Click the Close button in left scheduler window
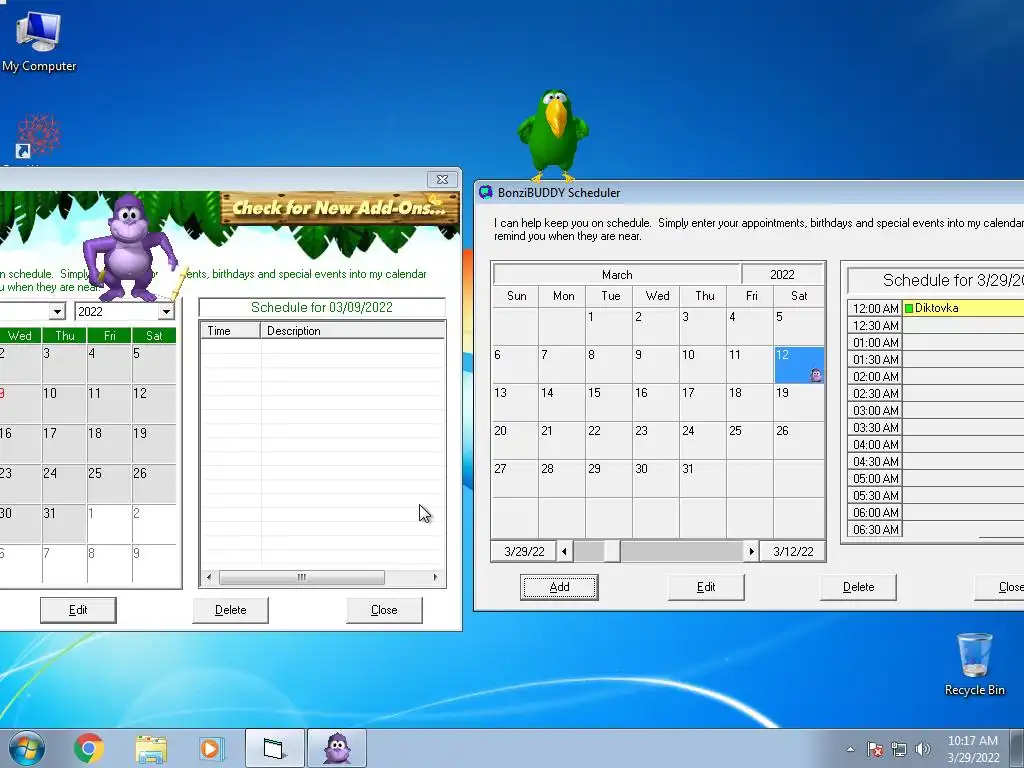Image resolution: width=1024 pixels, height=768 pixels. tap(384, 610)
